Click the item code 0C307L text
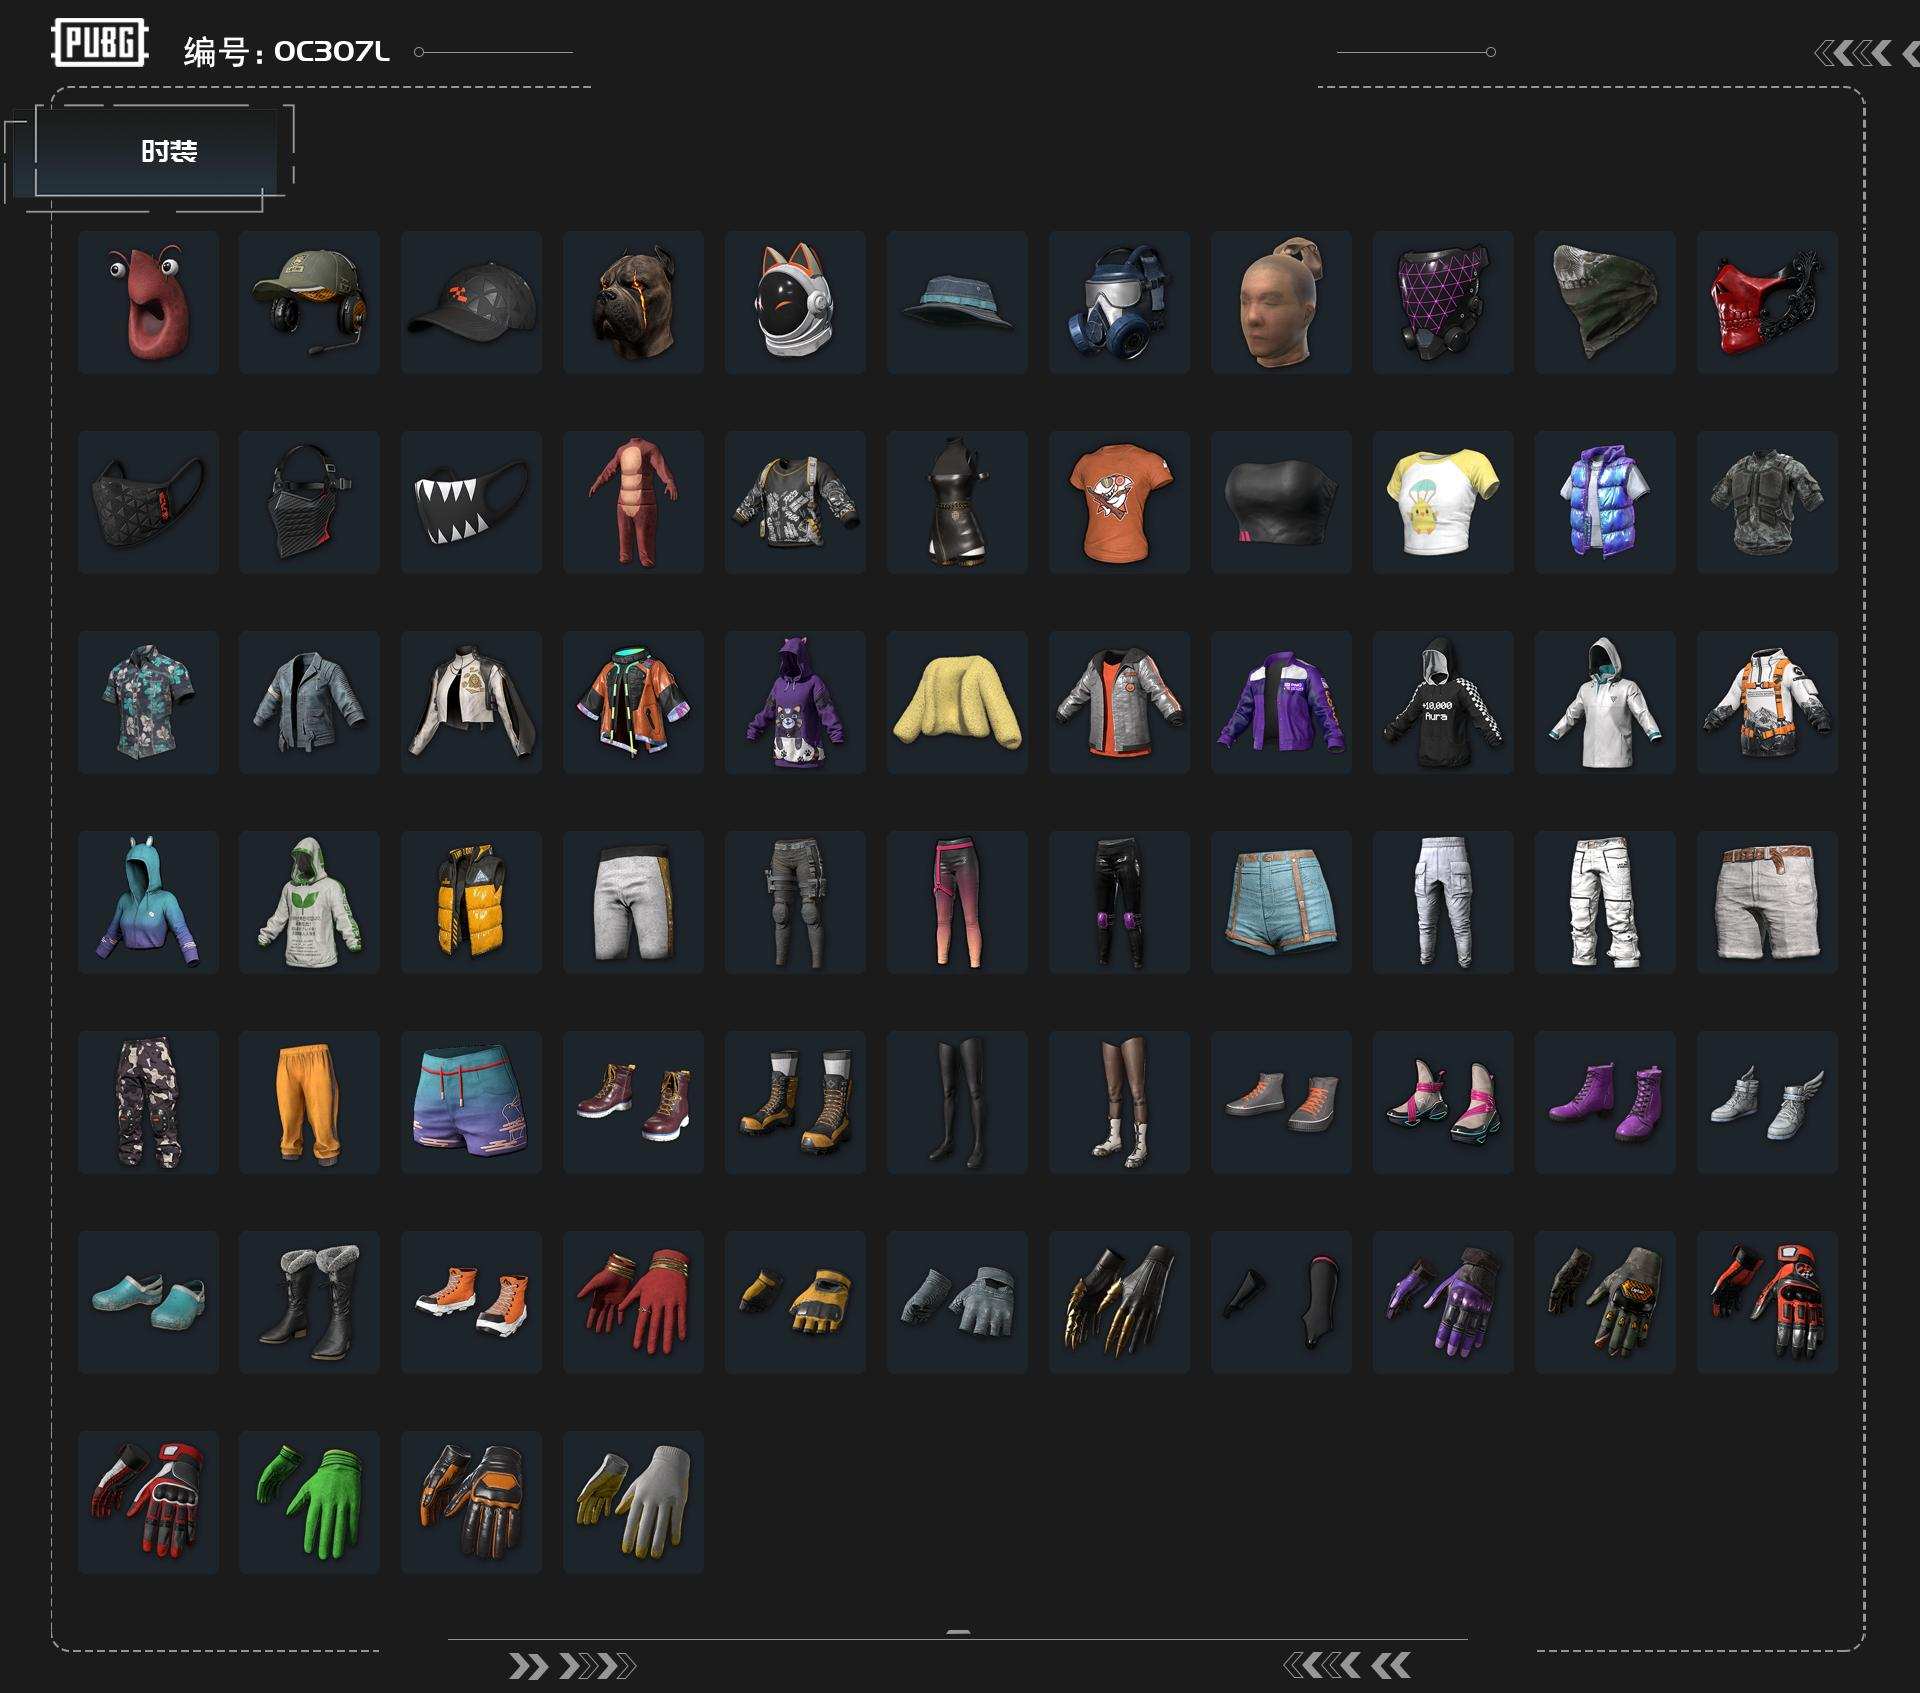The width and height of the screenshot is (1920, 1693). point(331,51)
